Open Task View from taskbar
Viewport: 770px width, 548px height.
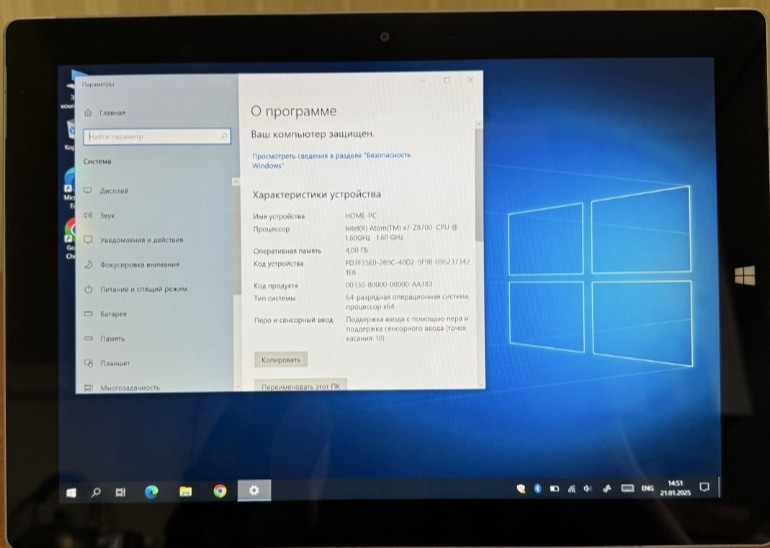[x=120, y=492]
